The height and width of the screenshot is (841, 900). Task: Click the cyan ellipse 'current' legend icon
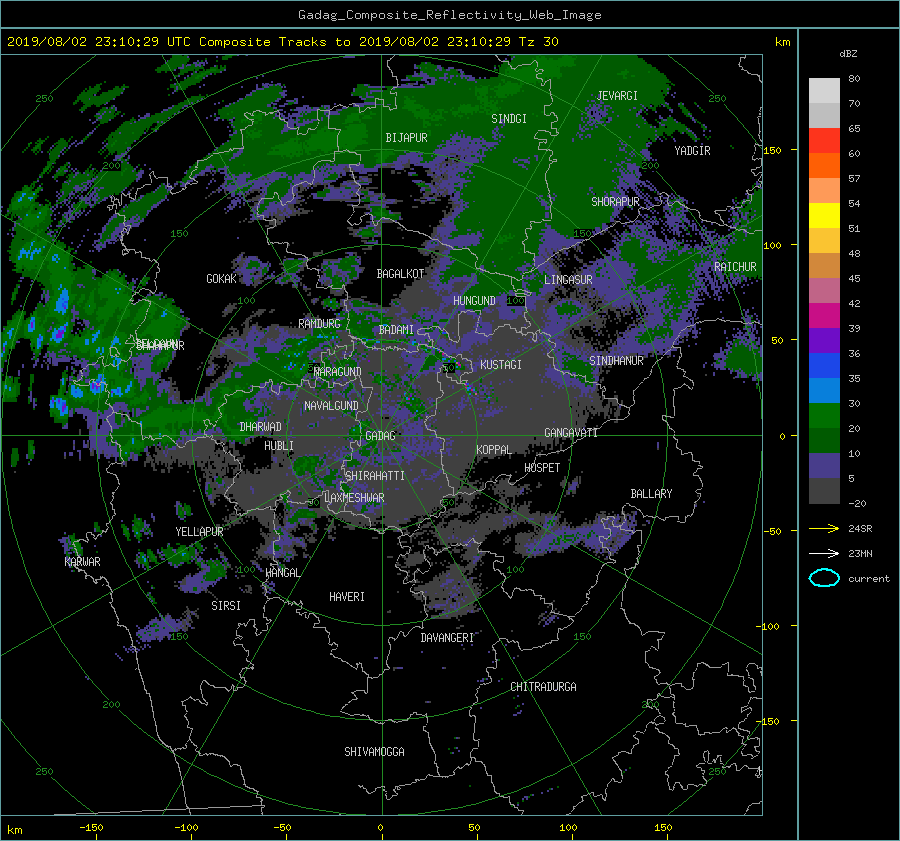point(824,578)
